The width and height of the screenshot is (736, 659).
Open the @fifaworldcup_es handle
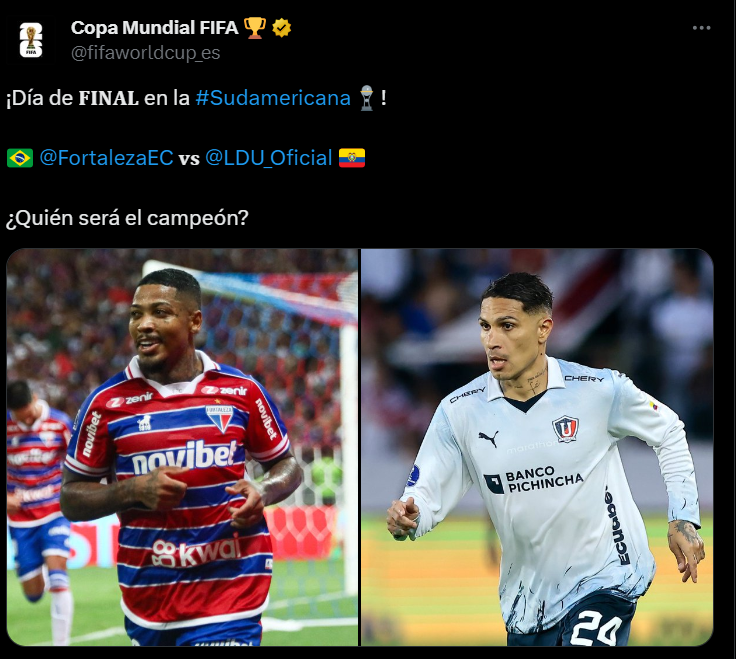tap(145, 53)
